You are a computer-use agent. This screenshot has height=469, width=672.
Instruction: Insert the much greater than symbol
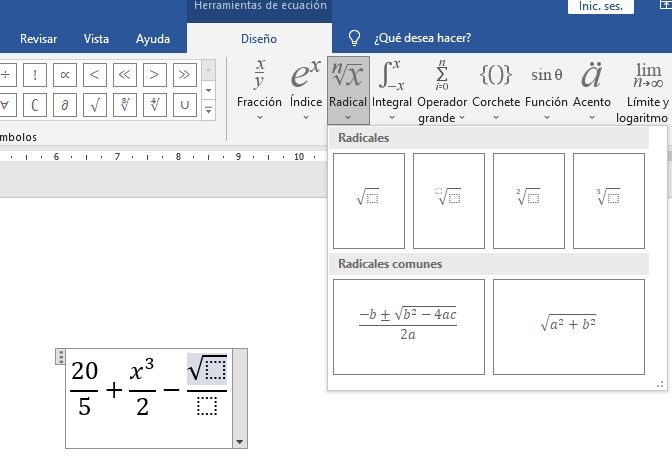tap(124, 74)
